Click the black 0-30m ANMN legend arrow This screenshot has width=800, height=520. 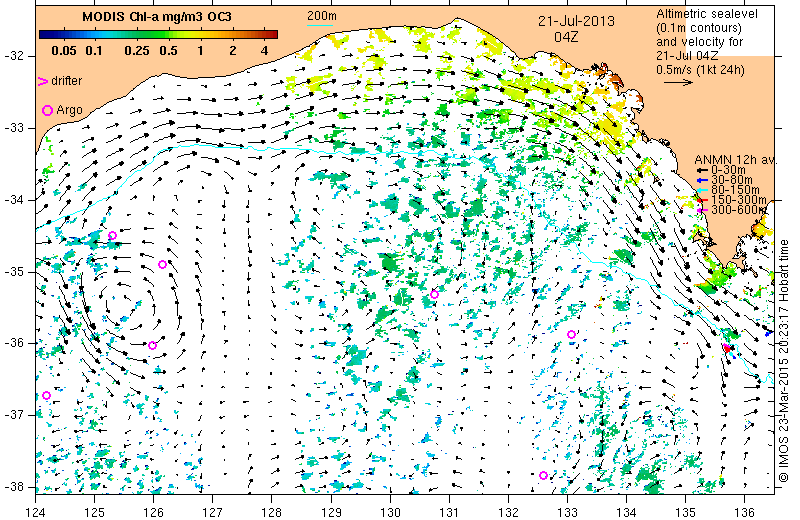click(x=703, y=170)
